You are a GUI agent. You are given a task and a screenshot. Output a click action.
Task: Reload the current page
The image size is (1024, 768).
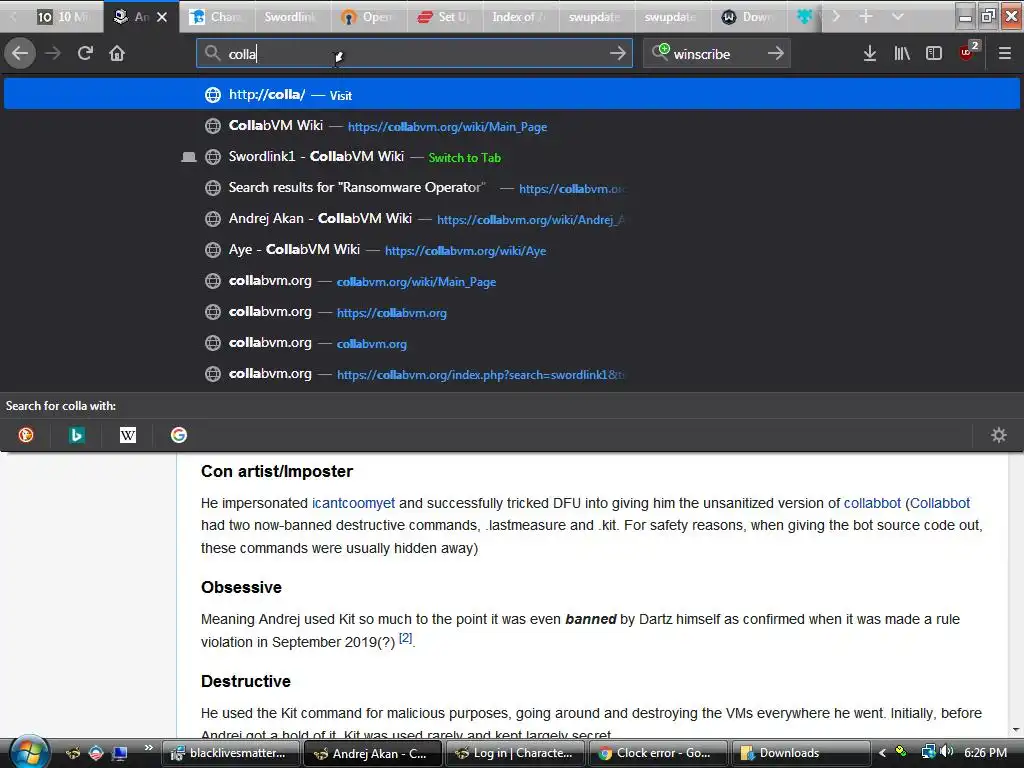(x=85, y=53)
